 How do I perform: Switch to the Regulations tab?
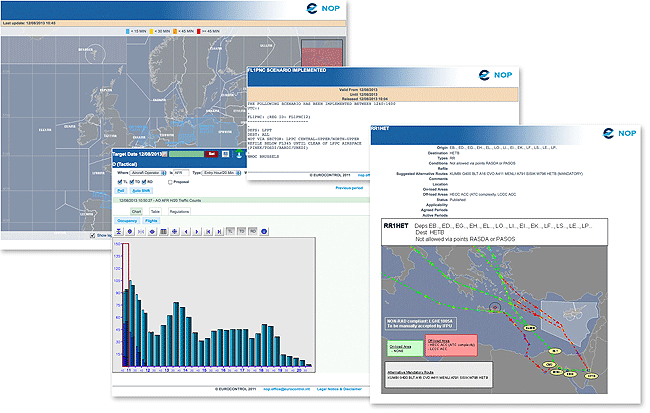(179, 212)
